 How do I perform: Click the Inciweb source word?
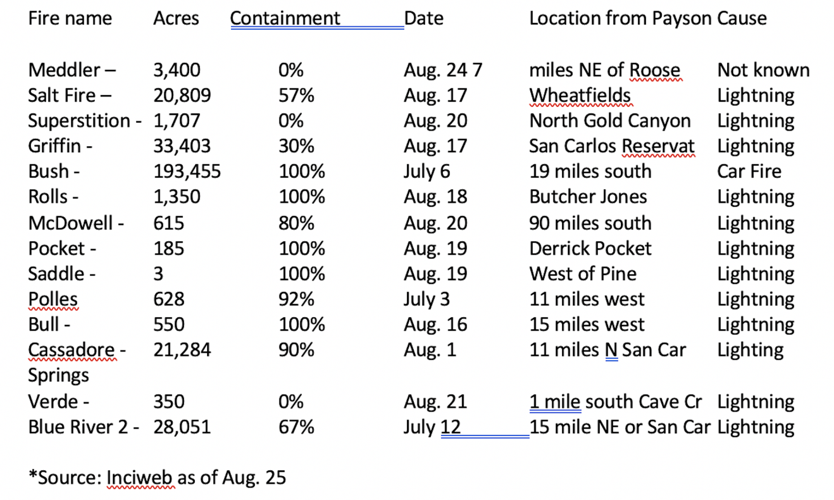click(139, 478)
